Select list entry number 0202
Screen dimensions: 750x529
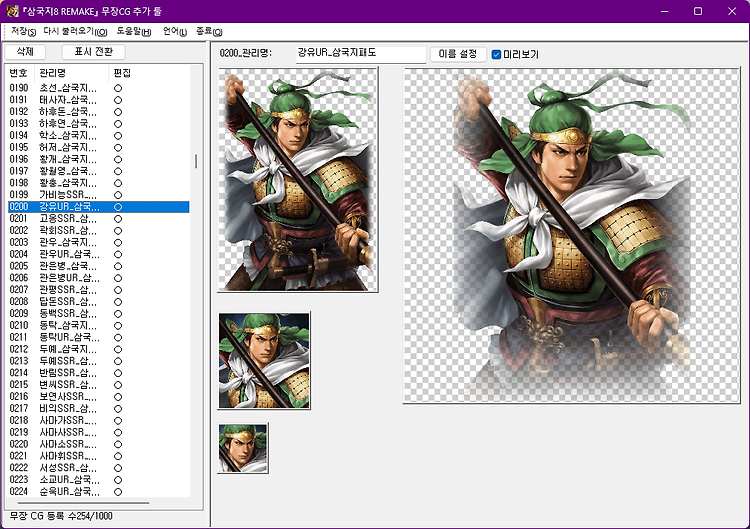pyautogui.click(x=99, y=231)
